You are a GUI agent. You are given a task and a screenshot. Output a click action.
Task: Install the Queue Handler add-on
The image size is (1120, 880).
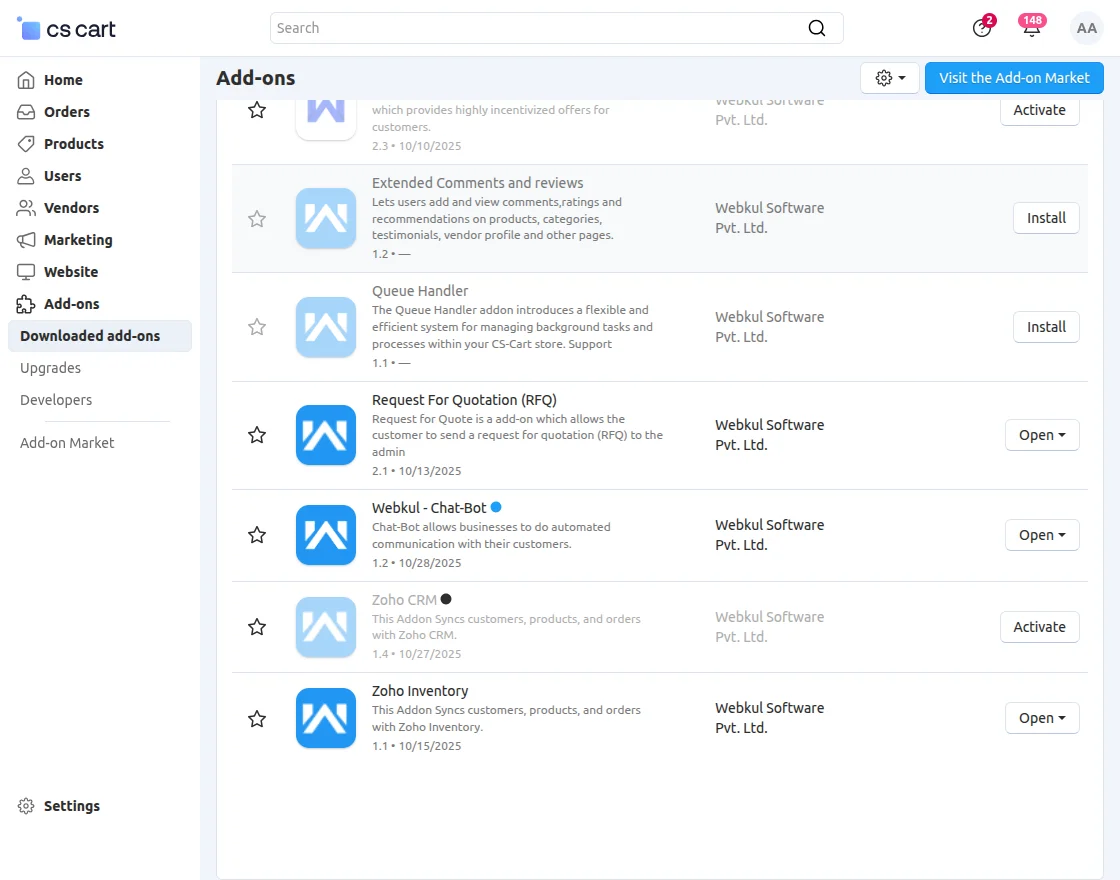coord(1046,326)
